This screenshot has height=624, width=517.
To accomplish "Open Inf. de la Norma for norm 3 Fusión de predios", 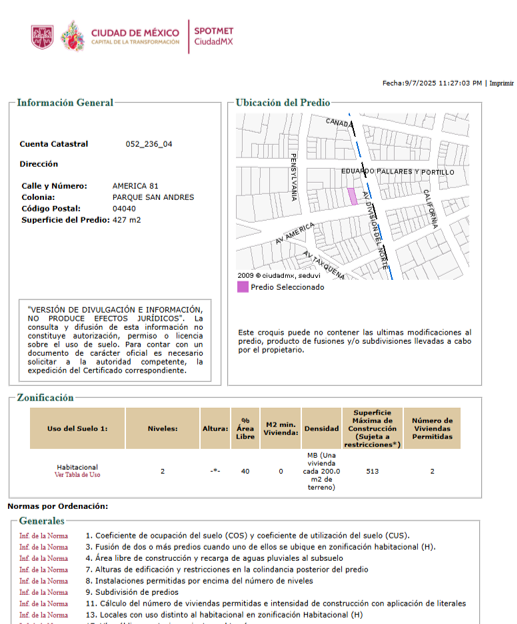I will pyautogui.click(x=43, y=547).
